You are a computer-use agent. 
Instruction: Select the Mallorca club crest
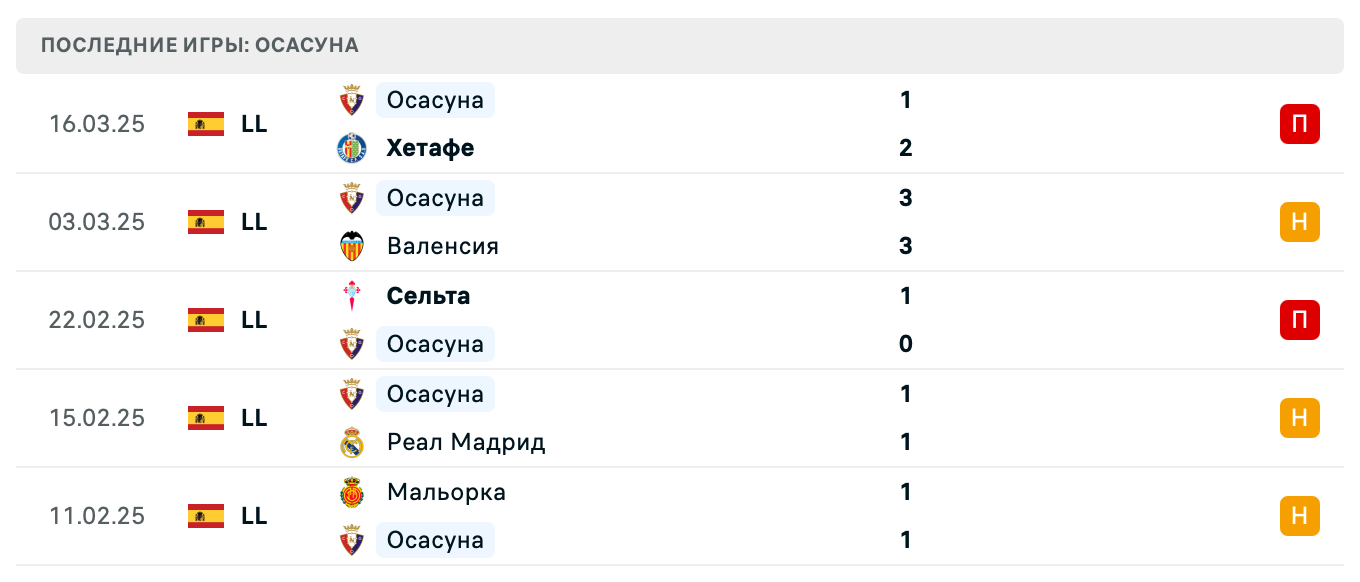tap(351, 492)
